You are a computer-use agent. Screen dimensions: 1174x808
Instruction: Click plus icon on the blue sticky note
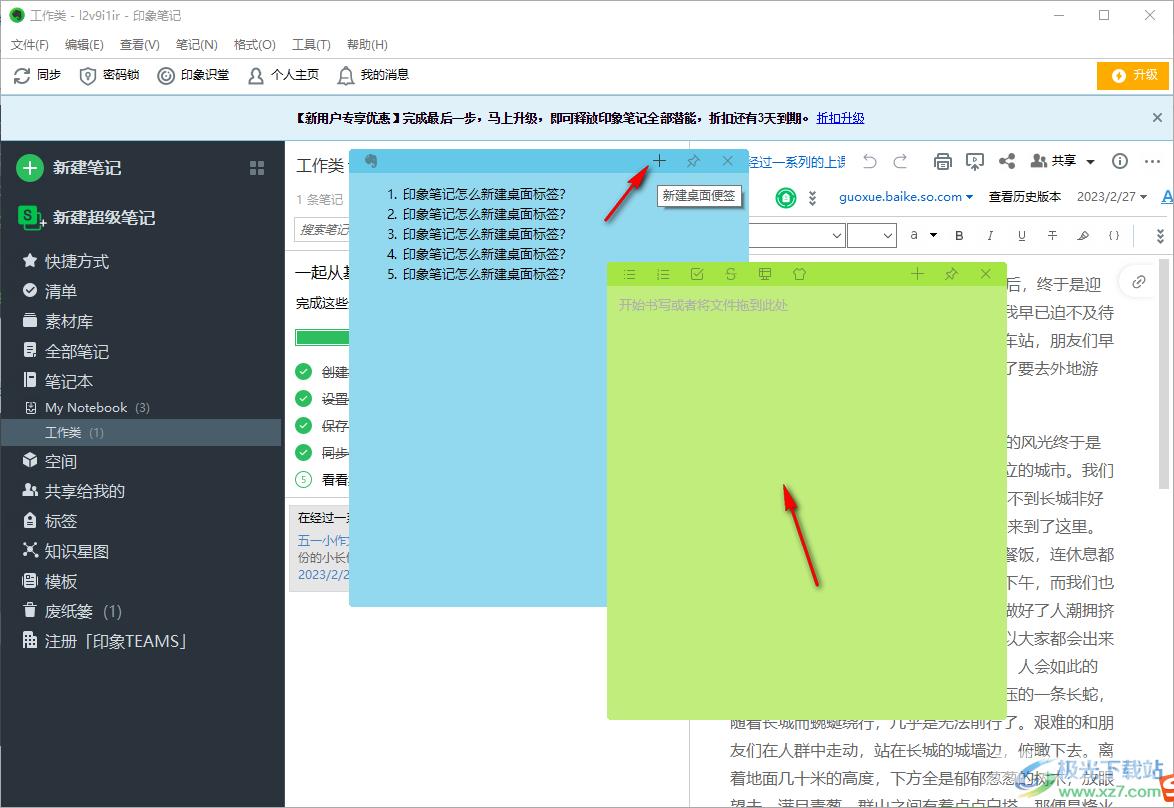pyautogui.click(x=659, y=161)
